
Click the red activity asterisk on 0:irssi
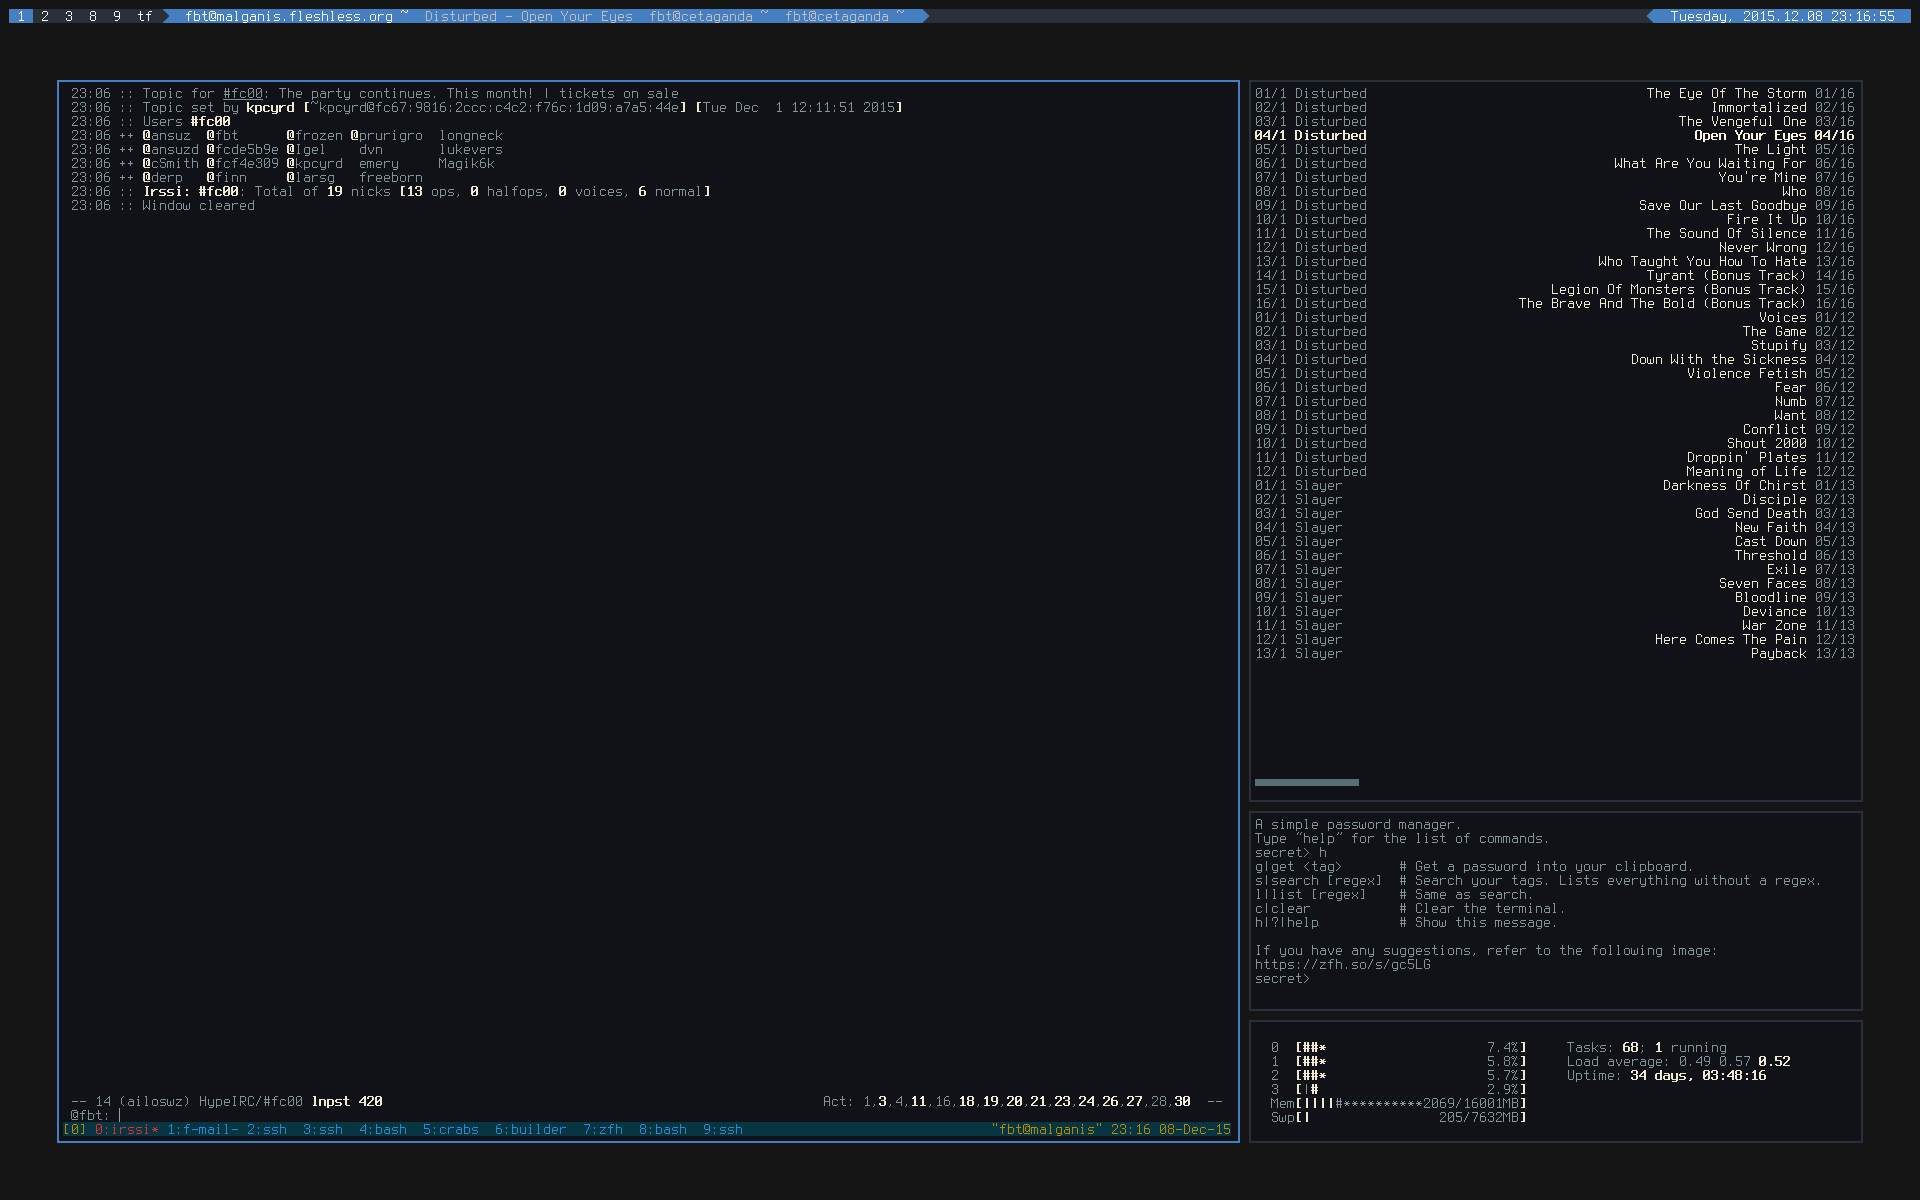coord(156,1129)
